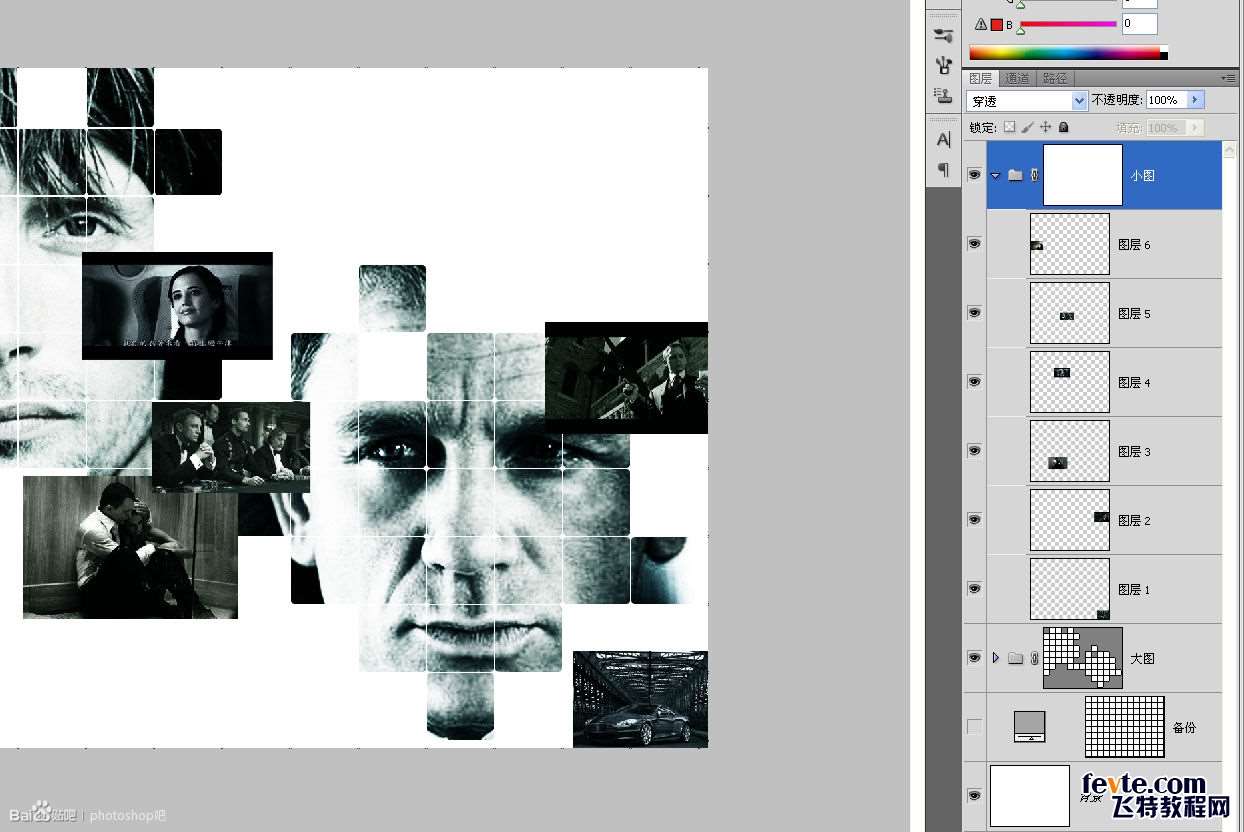This screenshot has height=832, width=1244.
Task: Select the 图层 3 thumbnail
Action: tap(1070, 451)
